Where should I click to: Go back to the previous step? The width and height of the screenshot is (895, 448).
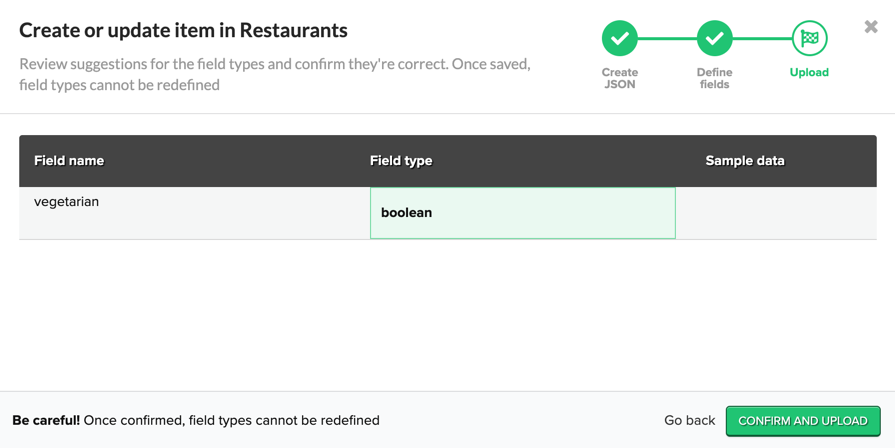[x=689, y=421]
